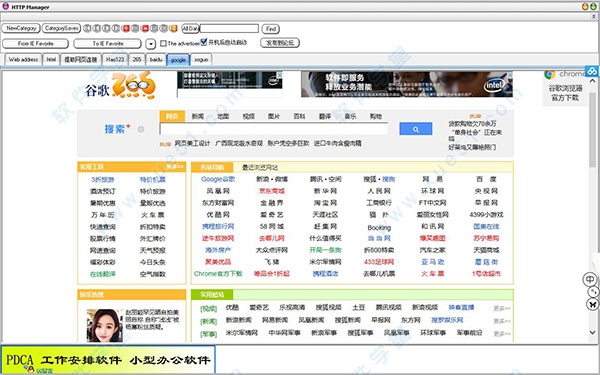Expand 更多 on the 视频 row
The image size is (600, 375).
(x=502, y=308)
